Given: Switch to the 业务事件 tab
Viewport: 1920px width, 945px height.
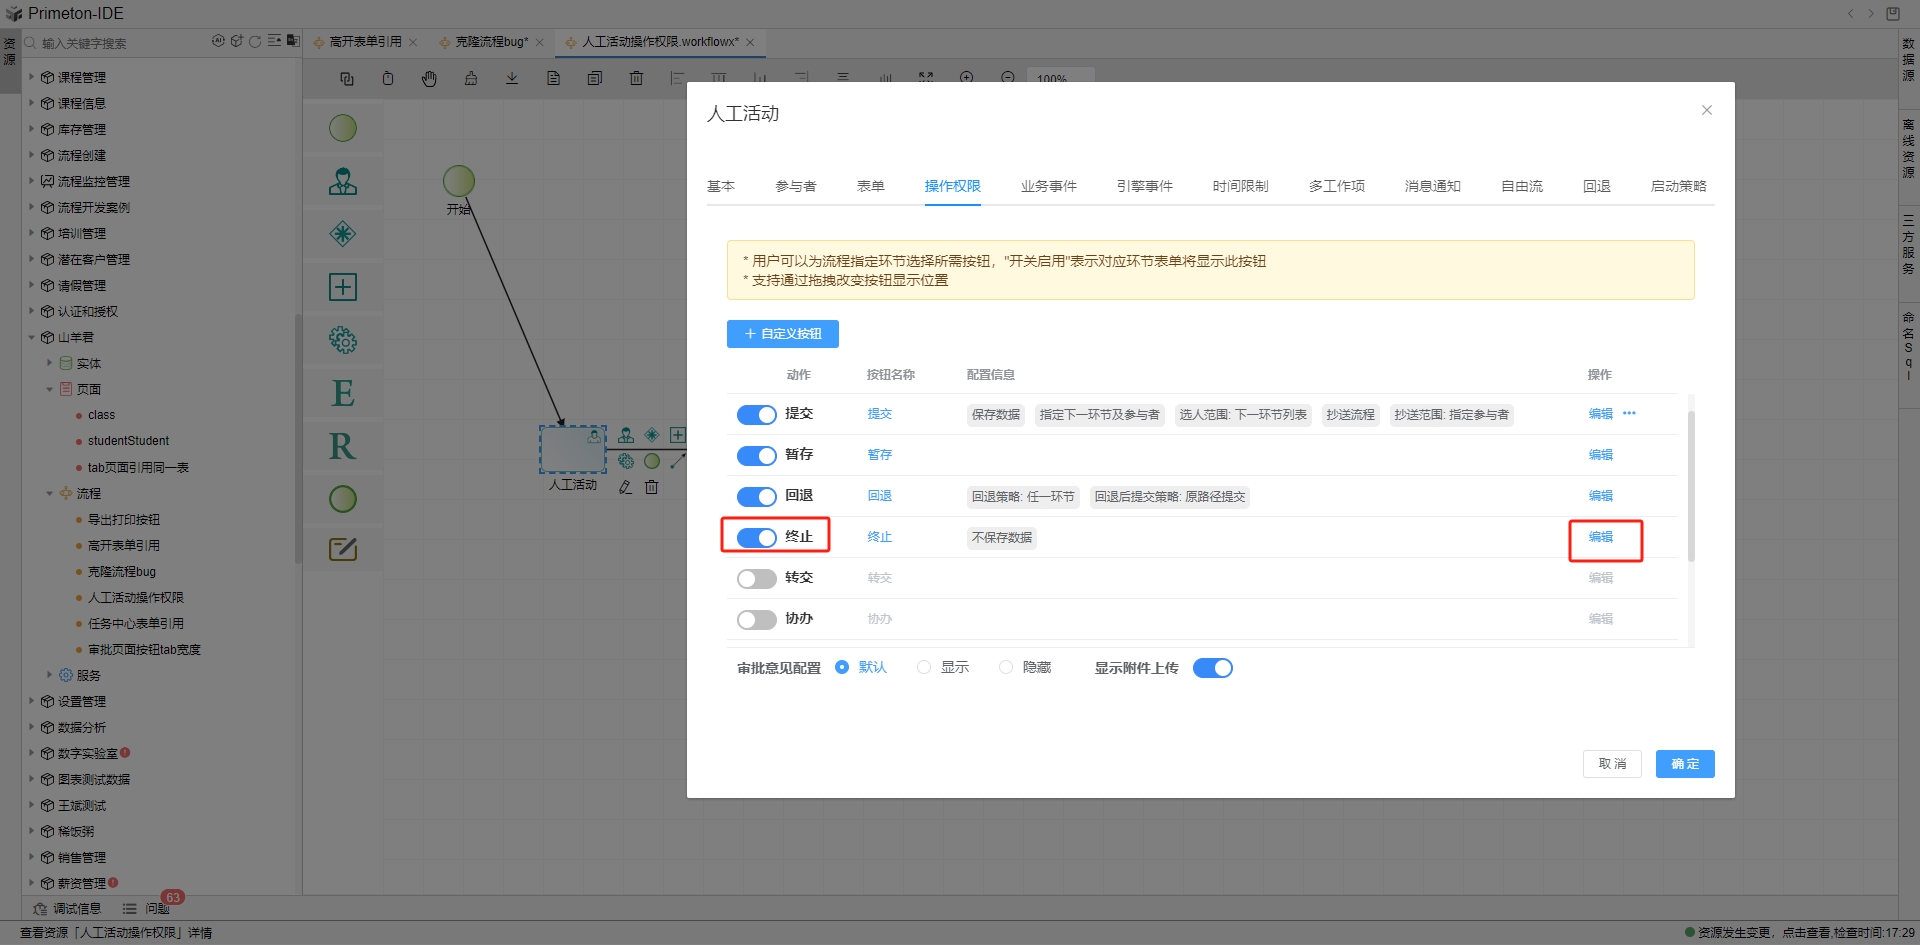Looking at the screenshot, I should point(1048,186).
